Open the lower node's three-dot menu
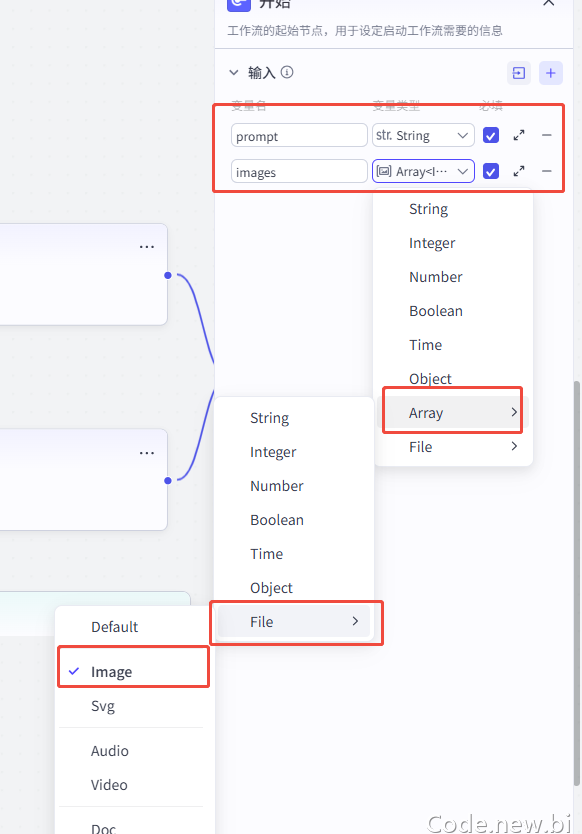 (147, 453)
